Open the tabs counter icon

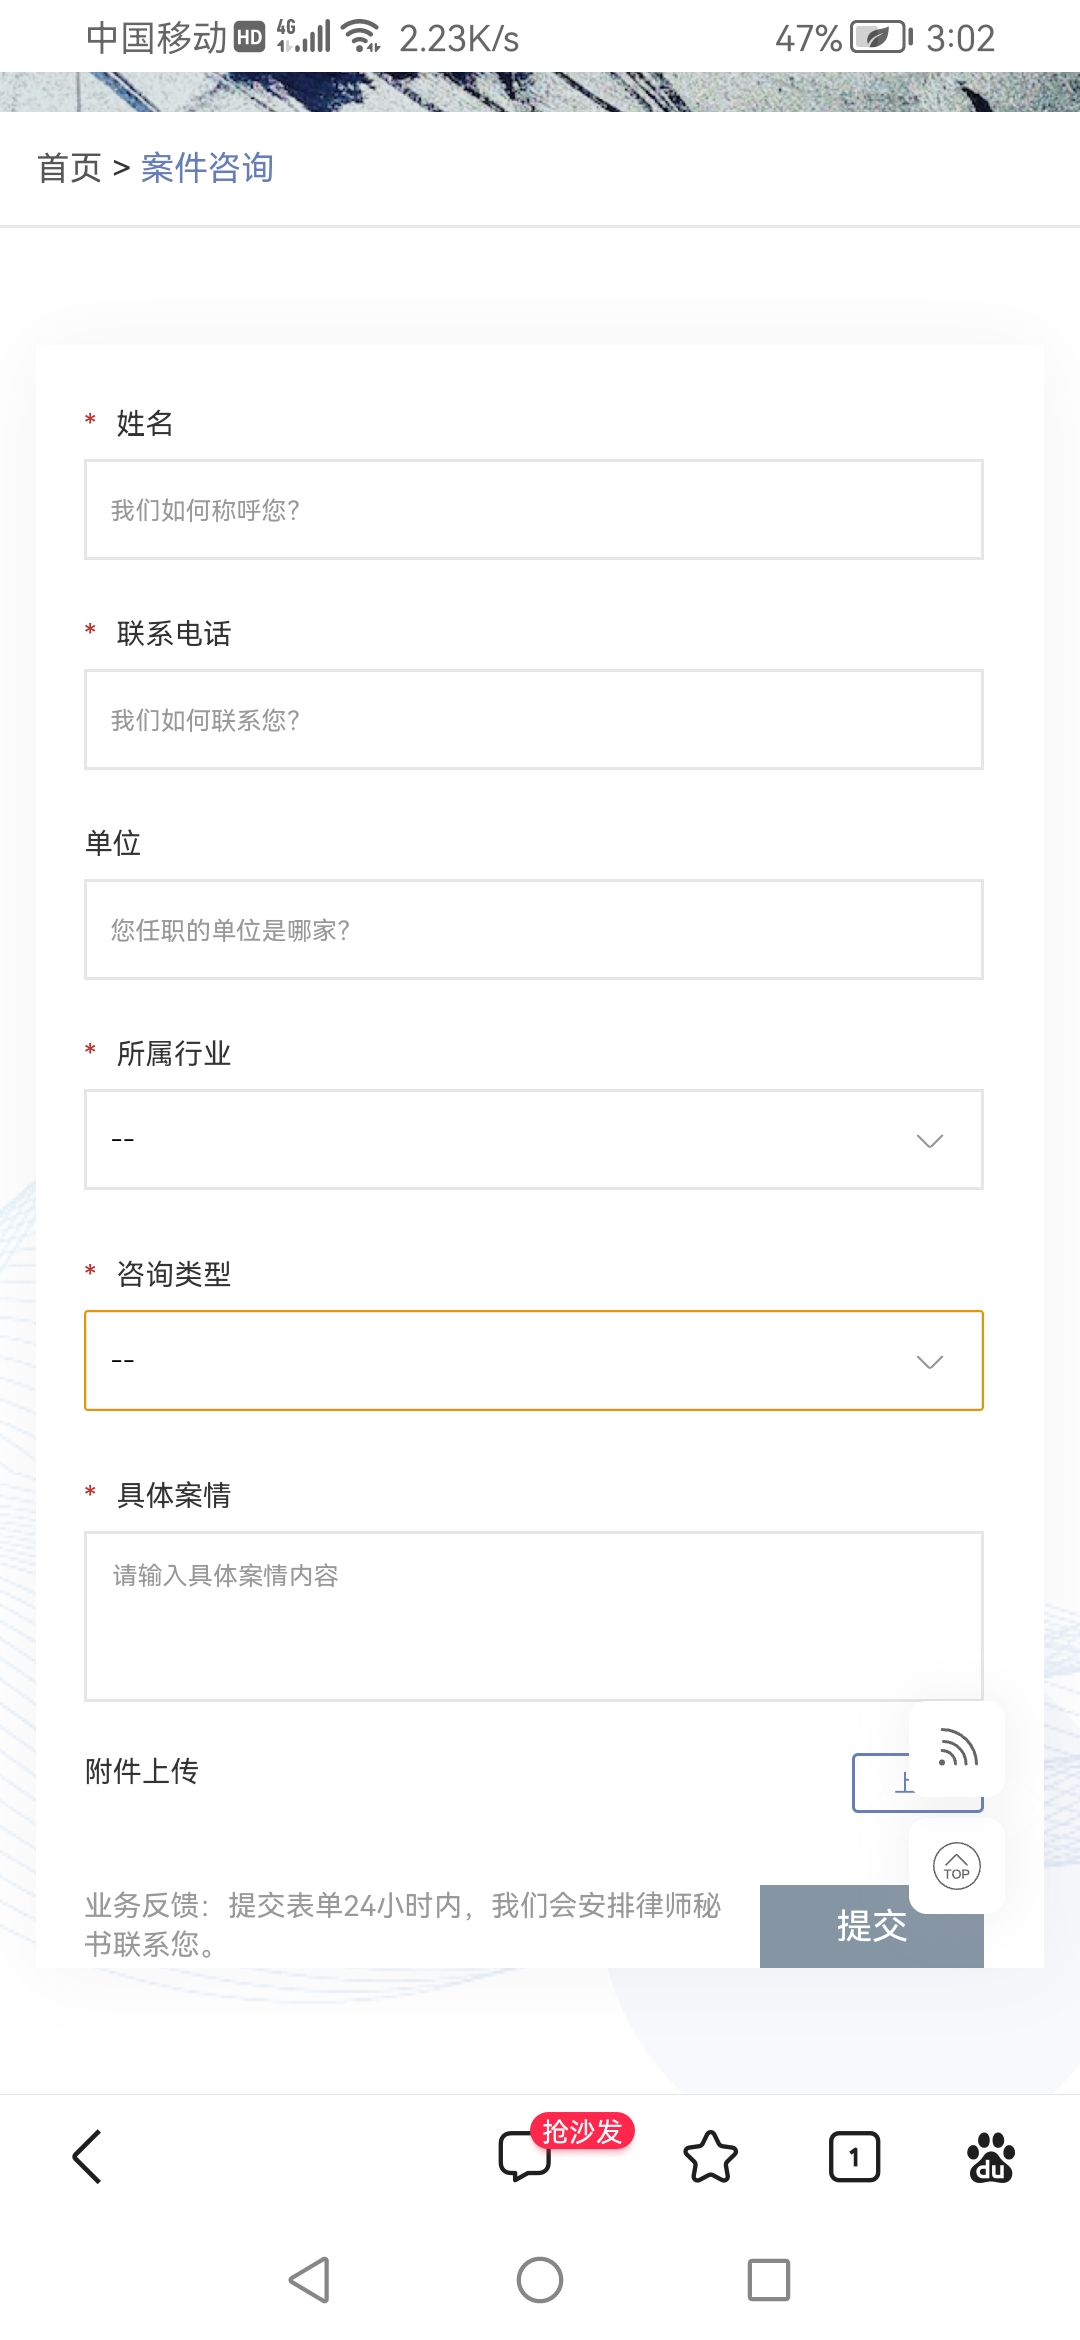click(x=854, y=2156)
